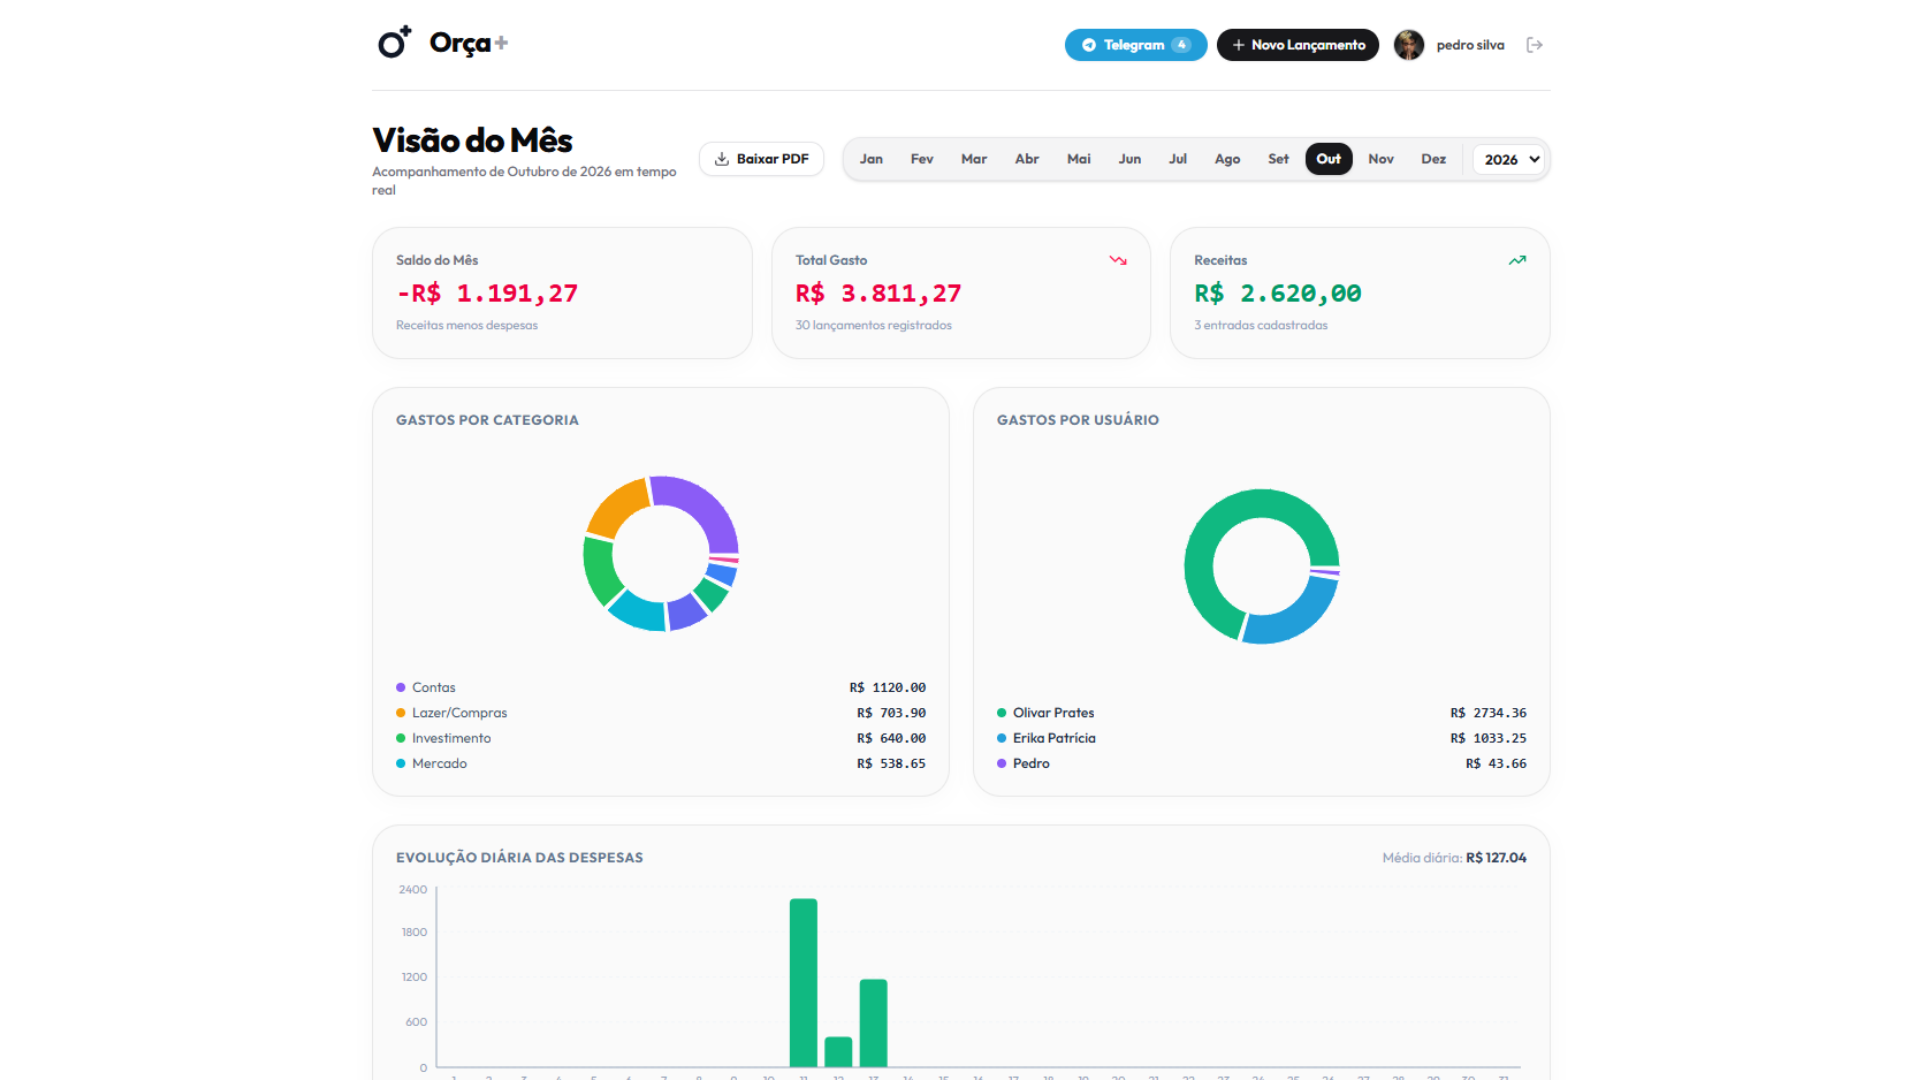Click the Receitas value R$ 2.620,00
The width and height of the screenshot is (1920, 1080).
pyautogui.click(x=1277, y=293)
